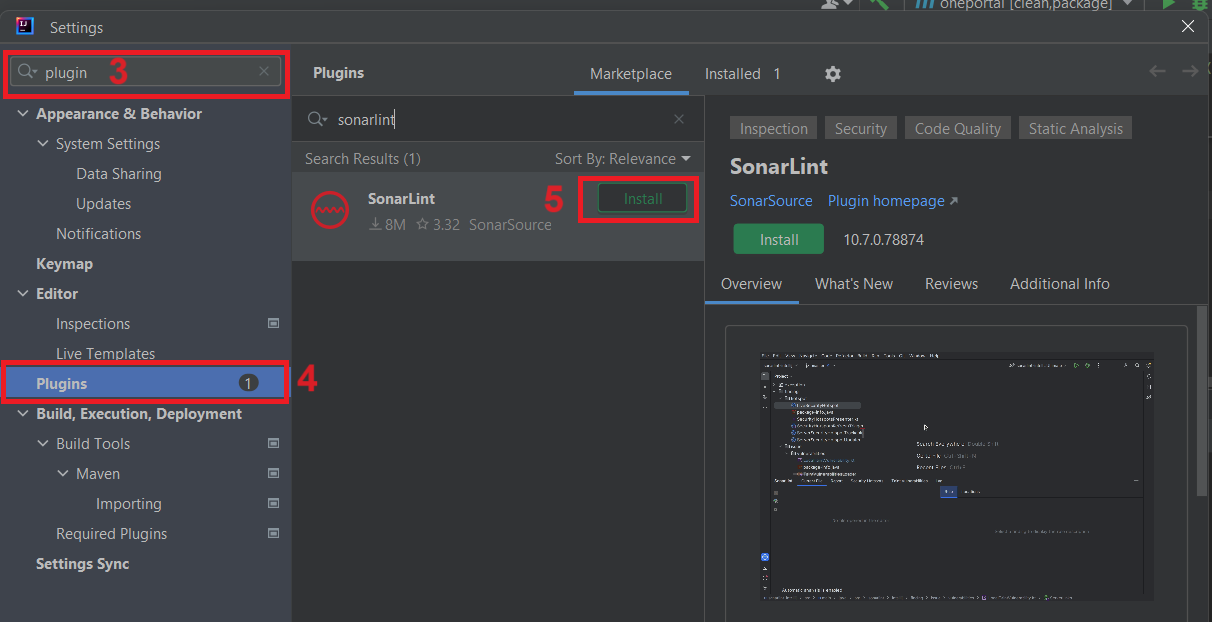
Task: Select Live Templates in the settings tree
Action: tap(106, 354)
